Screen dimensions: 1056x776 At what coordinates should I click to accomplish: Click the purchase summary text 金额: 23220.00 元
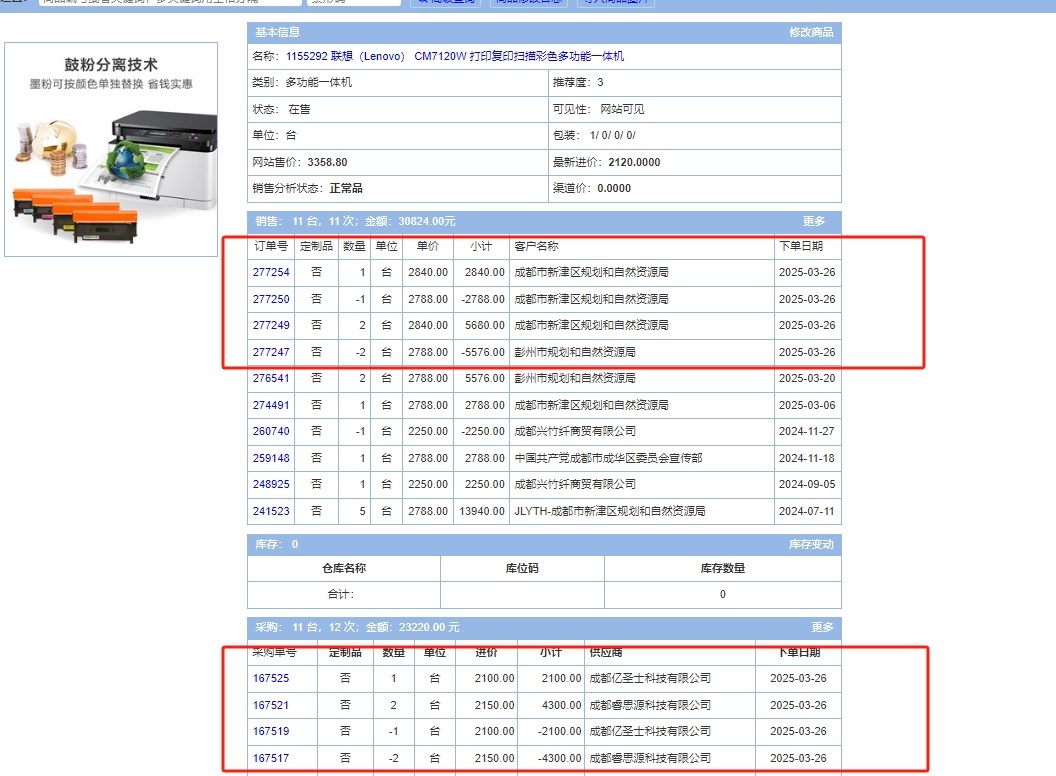413,627
